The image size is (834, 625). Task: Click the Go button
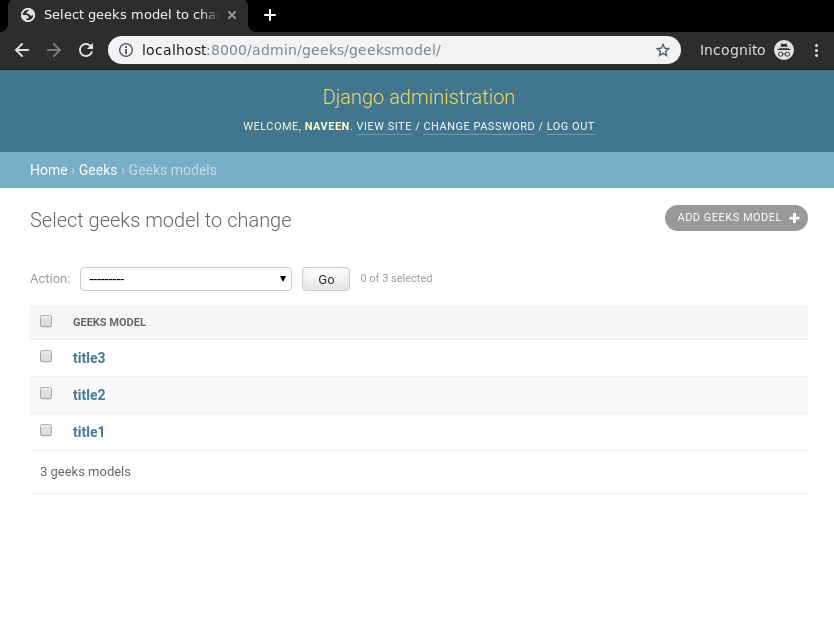(x=326, y=279)
